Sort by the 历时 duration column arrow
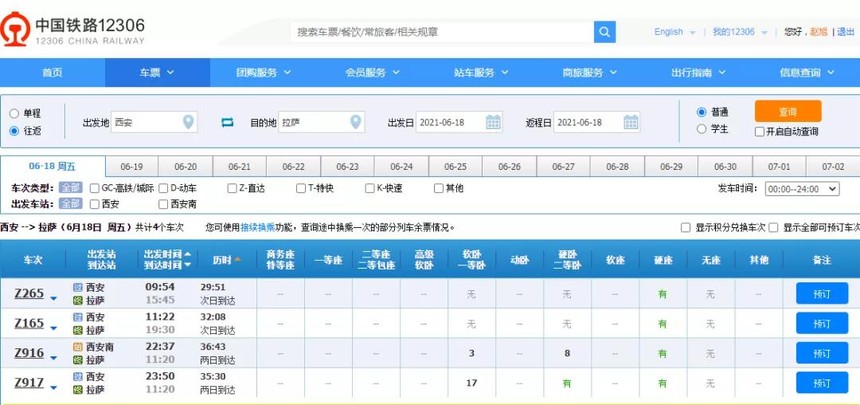The image size is (860, 405). [237, 260]
